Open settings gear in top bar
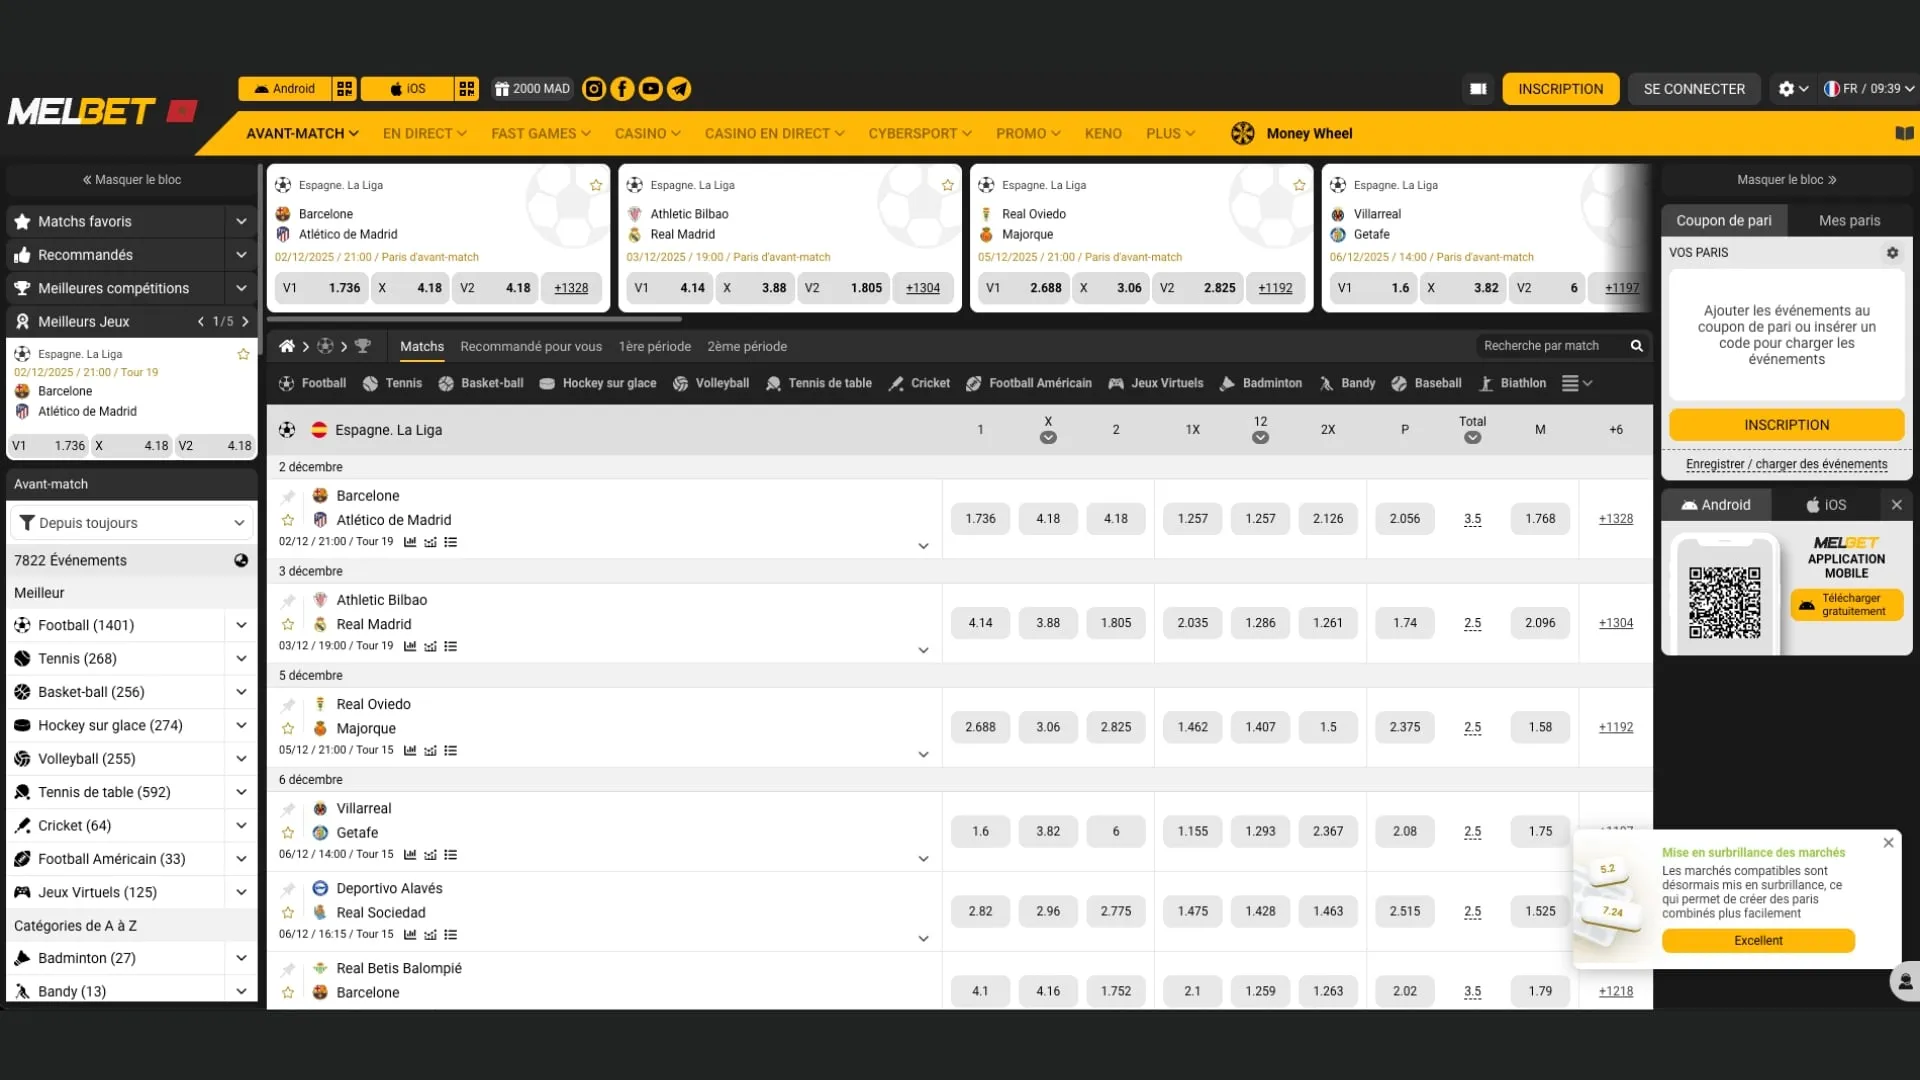The width and height of the screenshot is (1920, 1080). (1786, 88)
